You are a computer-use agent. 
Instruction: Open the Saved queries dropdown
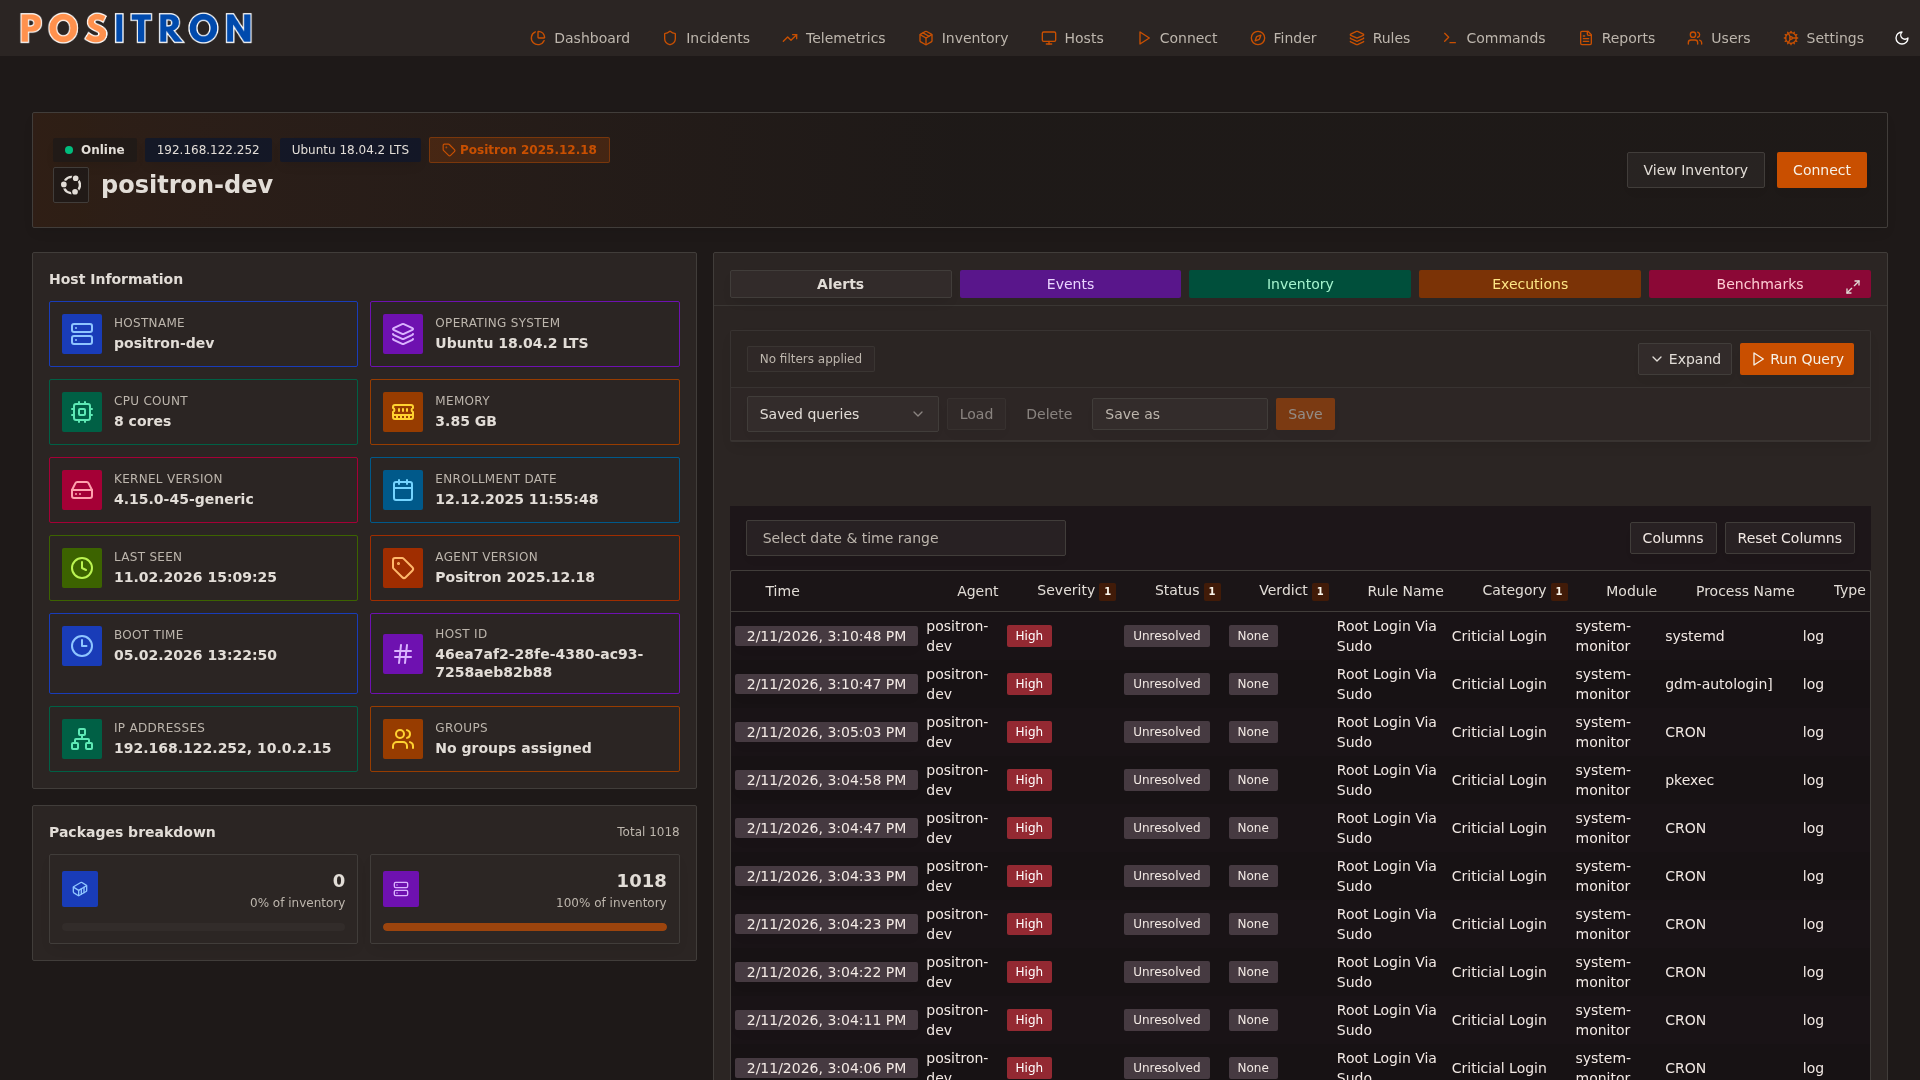(842, 414)
